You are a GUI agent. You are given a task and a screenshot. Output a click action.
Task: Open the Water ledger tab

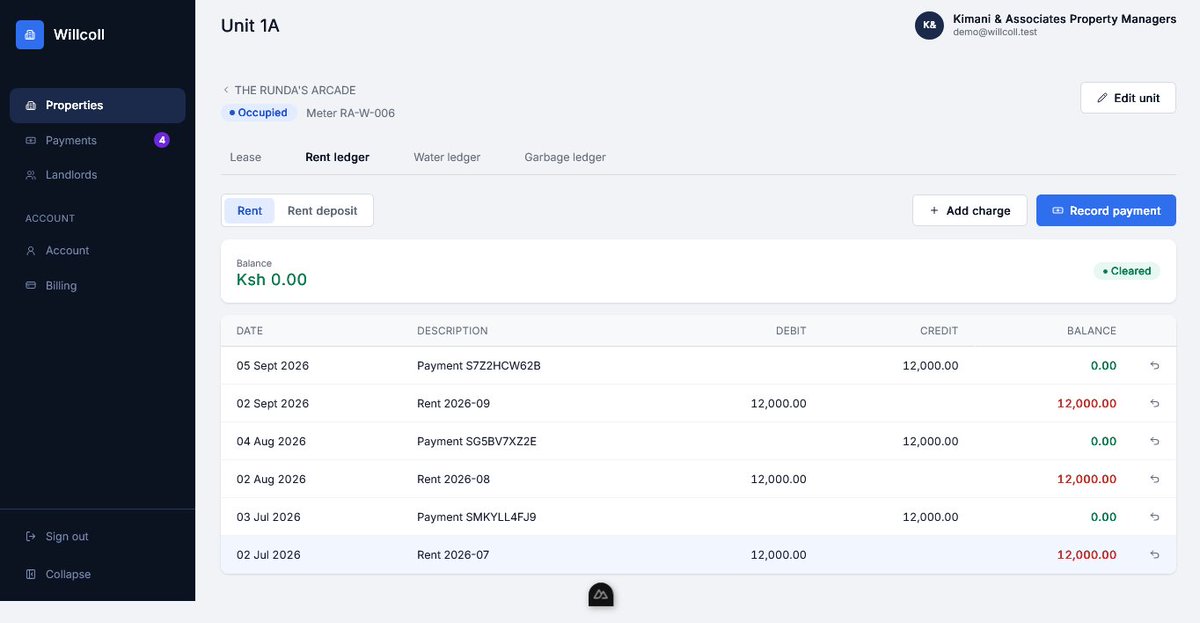447,157
